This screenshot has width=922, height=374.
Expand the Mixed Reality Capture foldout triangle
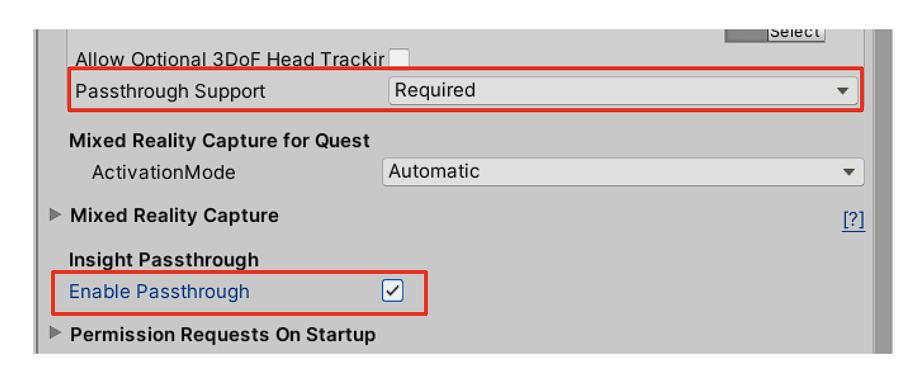click(x=55, y=215)
